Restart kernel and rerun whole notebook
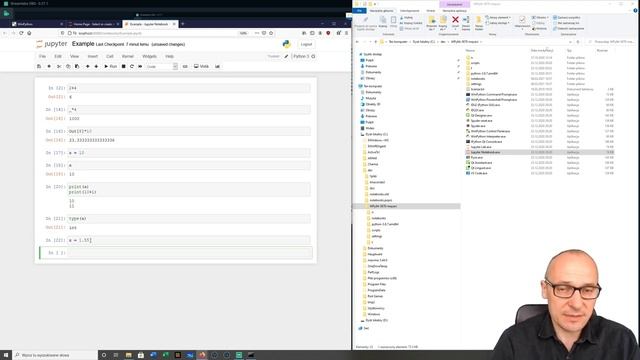The image size is (640, 360). tap(140, 66)
